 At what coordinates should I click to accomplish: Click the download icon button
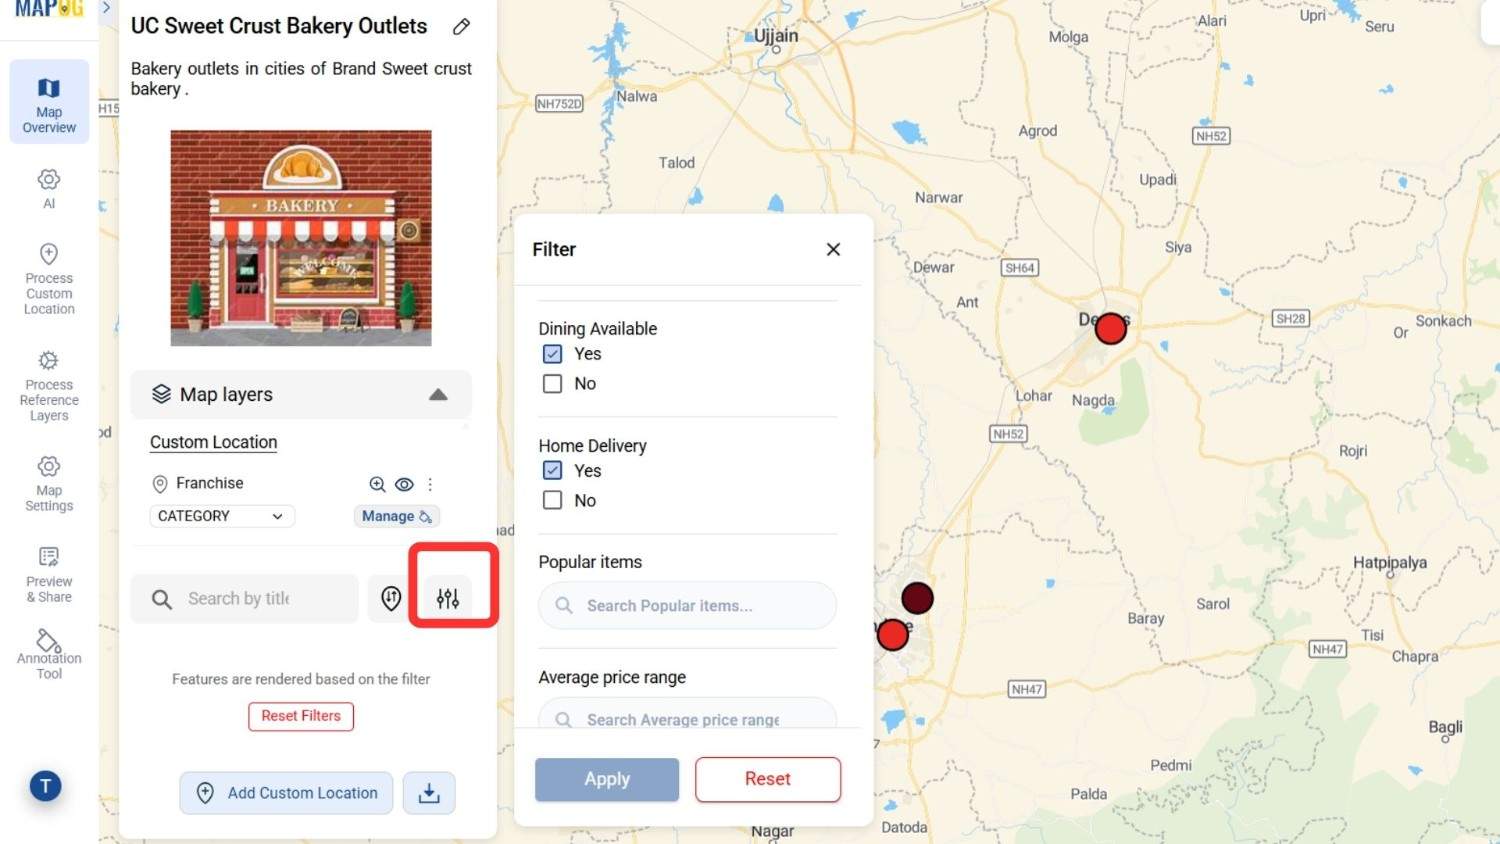pos(429,793)
